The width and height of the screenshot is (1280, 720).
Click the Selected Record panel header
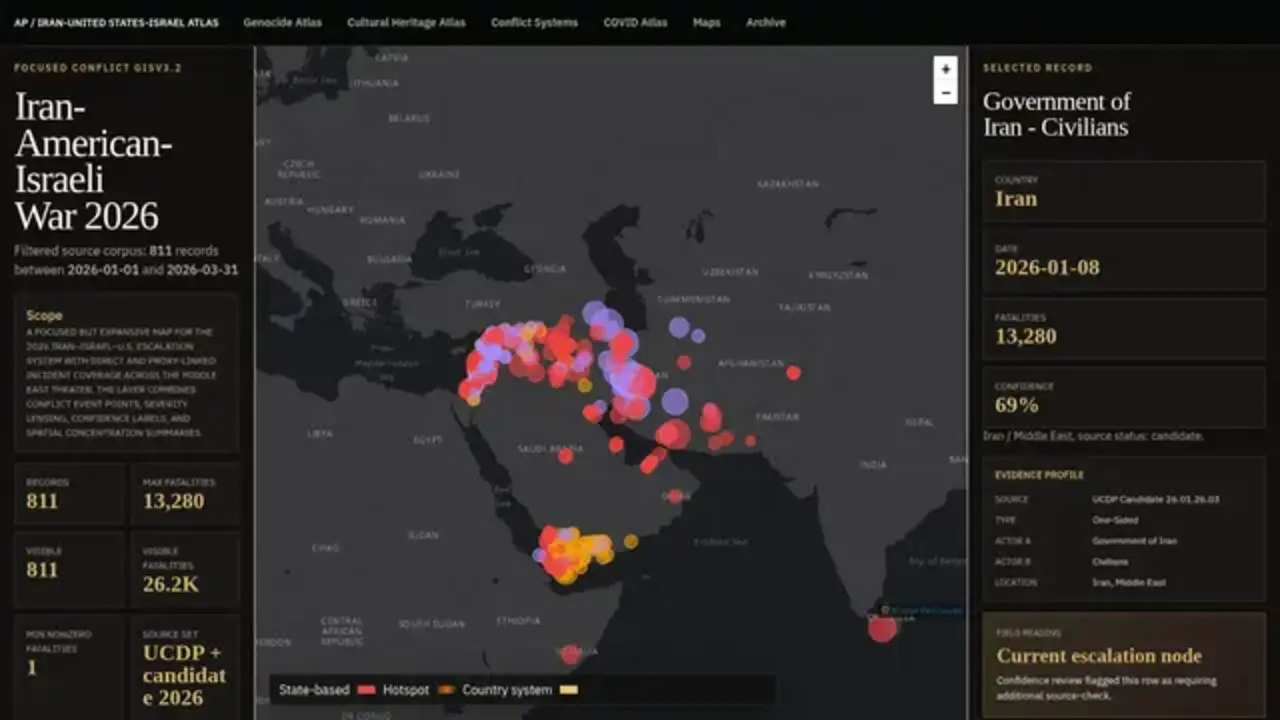[x=1037, y=68]
